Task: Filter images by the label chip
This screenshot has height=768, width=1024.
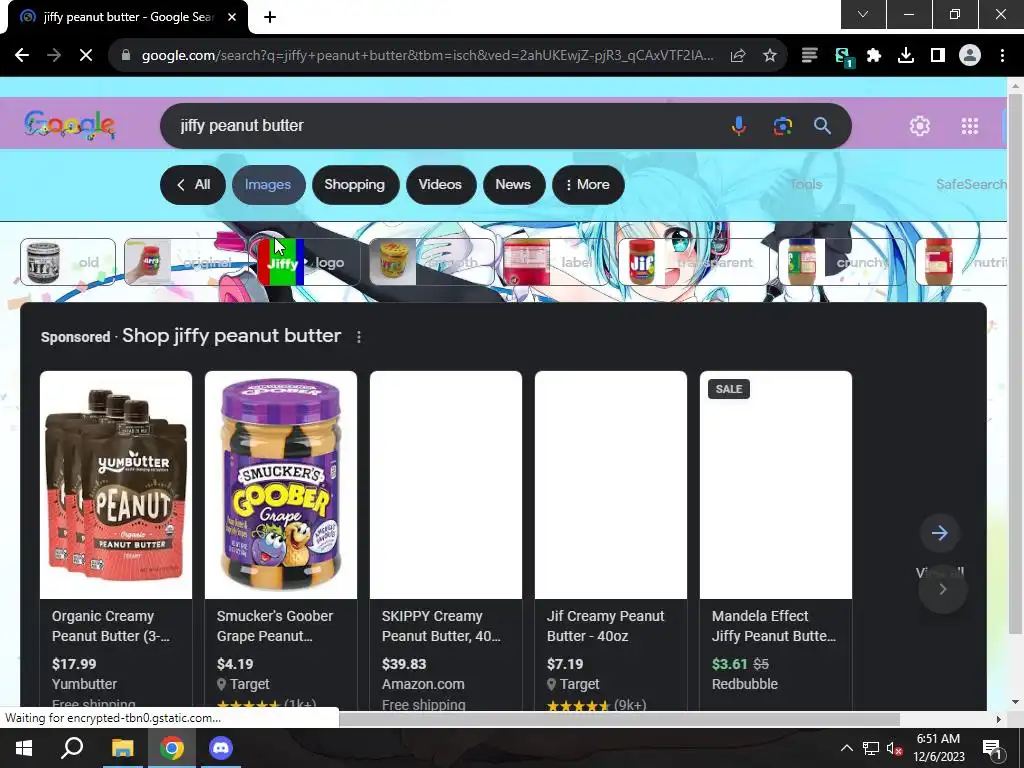Action: point(556,262)
